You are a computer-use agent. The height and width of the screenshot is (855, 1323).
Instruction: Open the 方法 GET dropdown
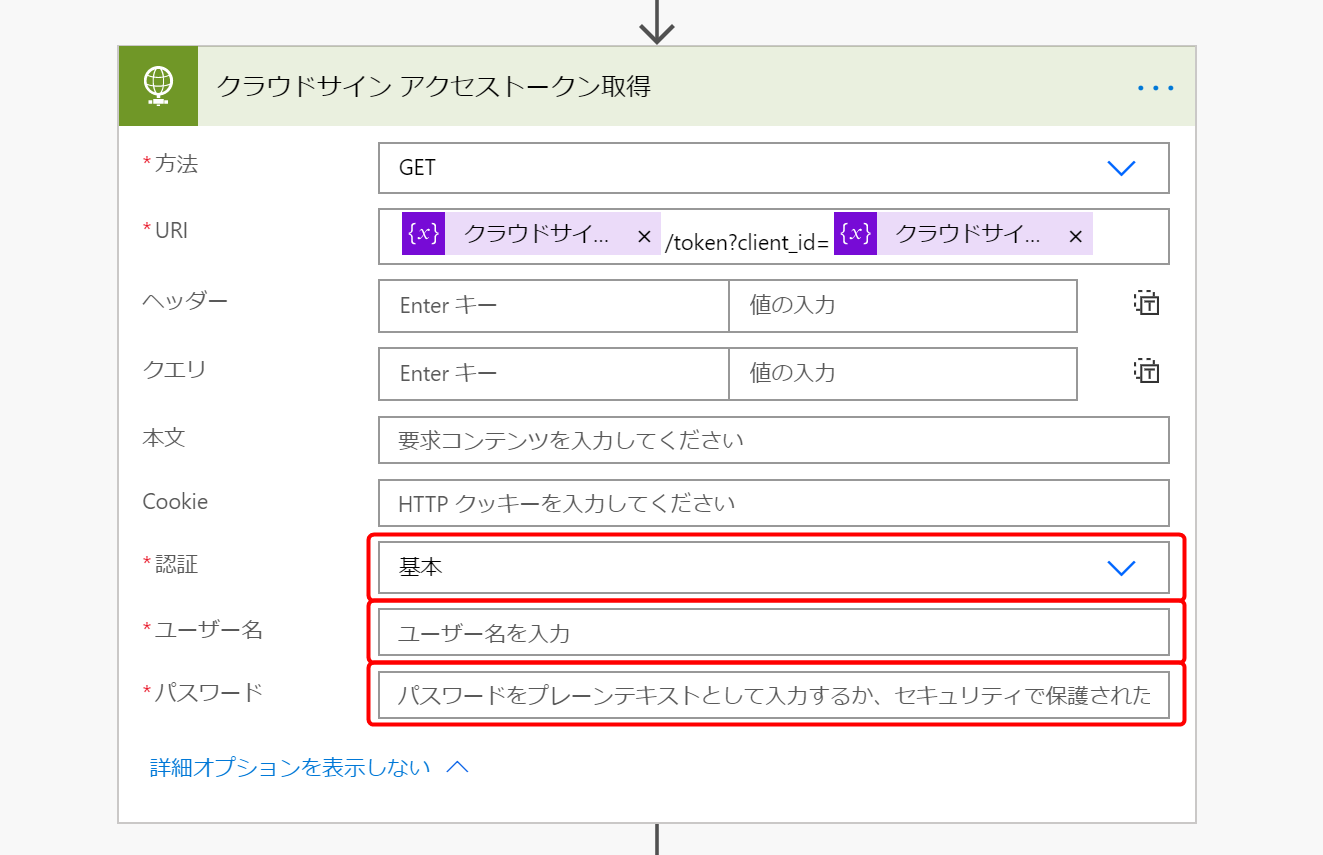773,168
